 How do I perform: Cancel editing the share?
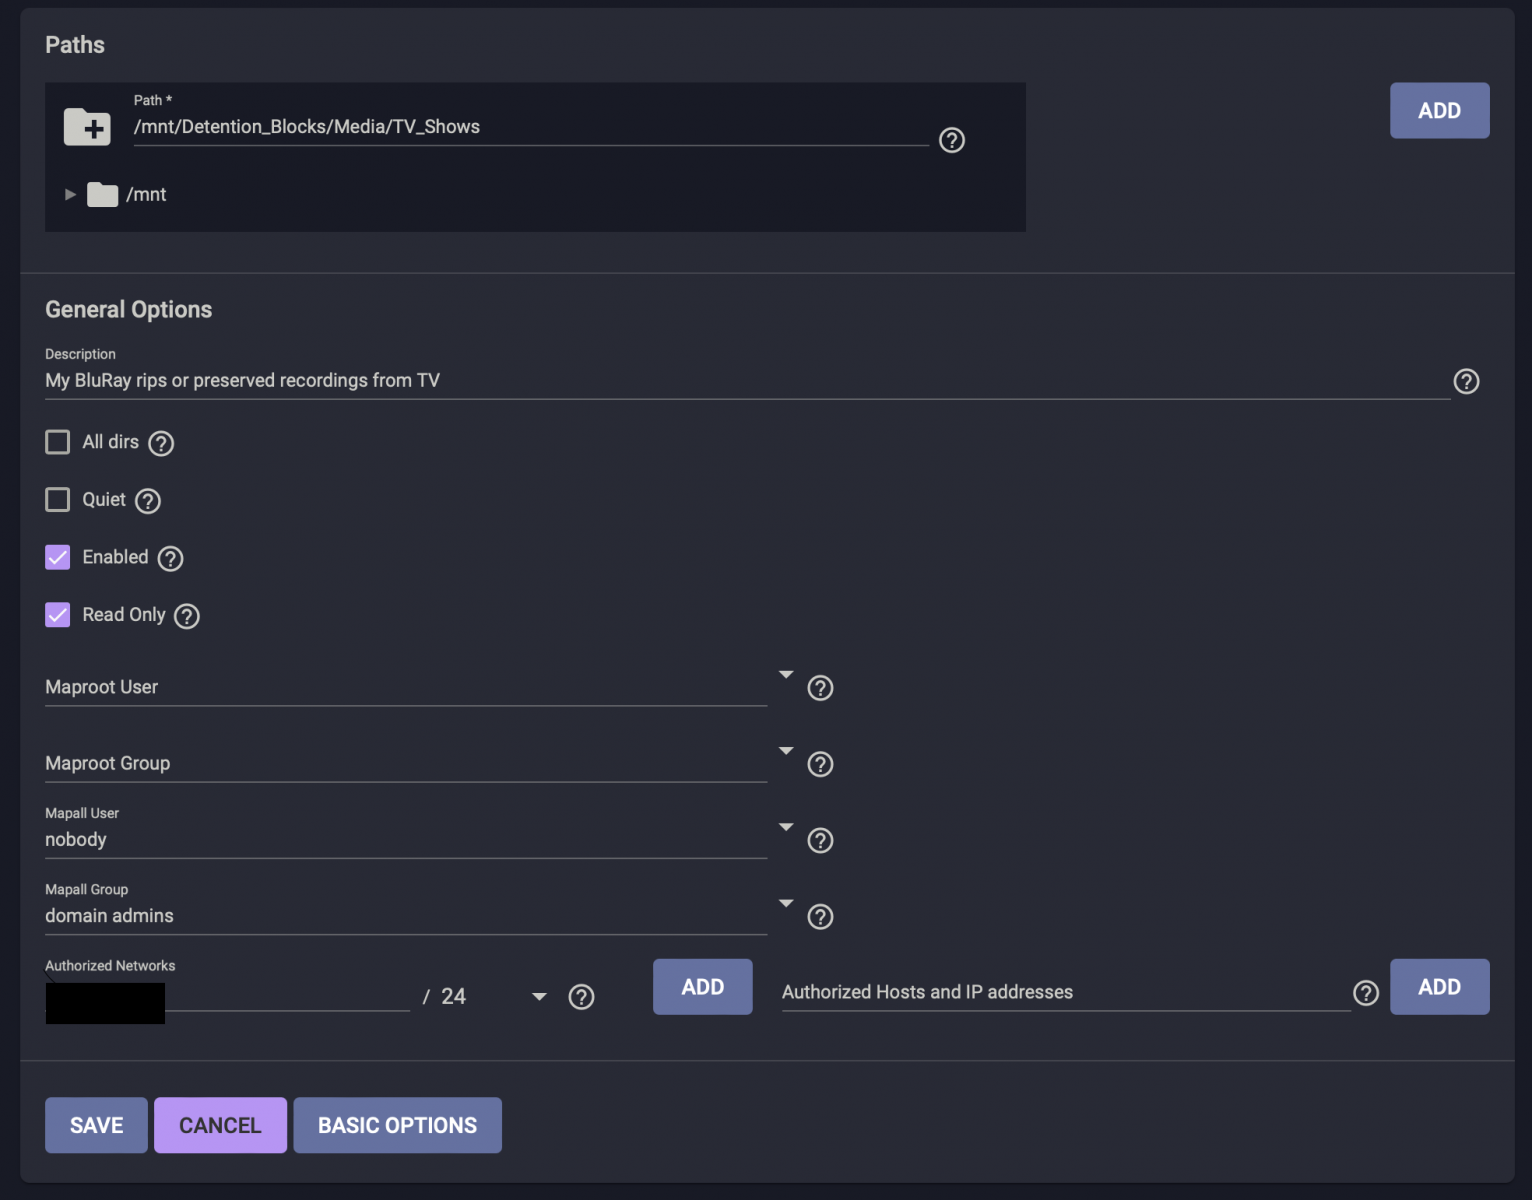point(220,1125)
